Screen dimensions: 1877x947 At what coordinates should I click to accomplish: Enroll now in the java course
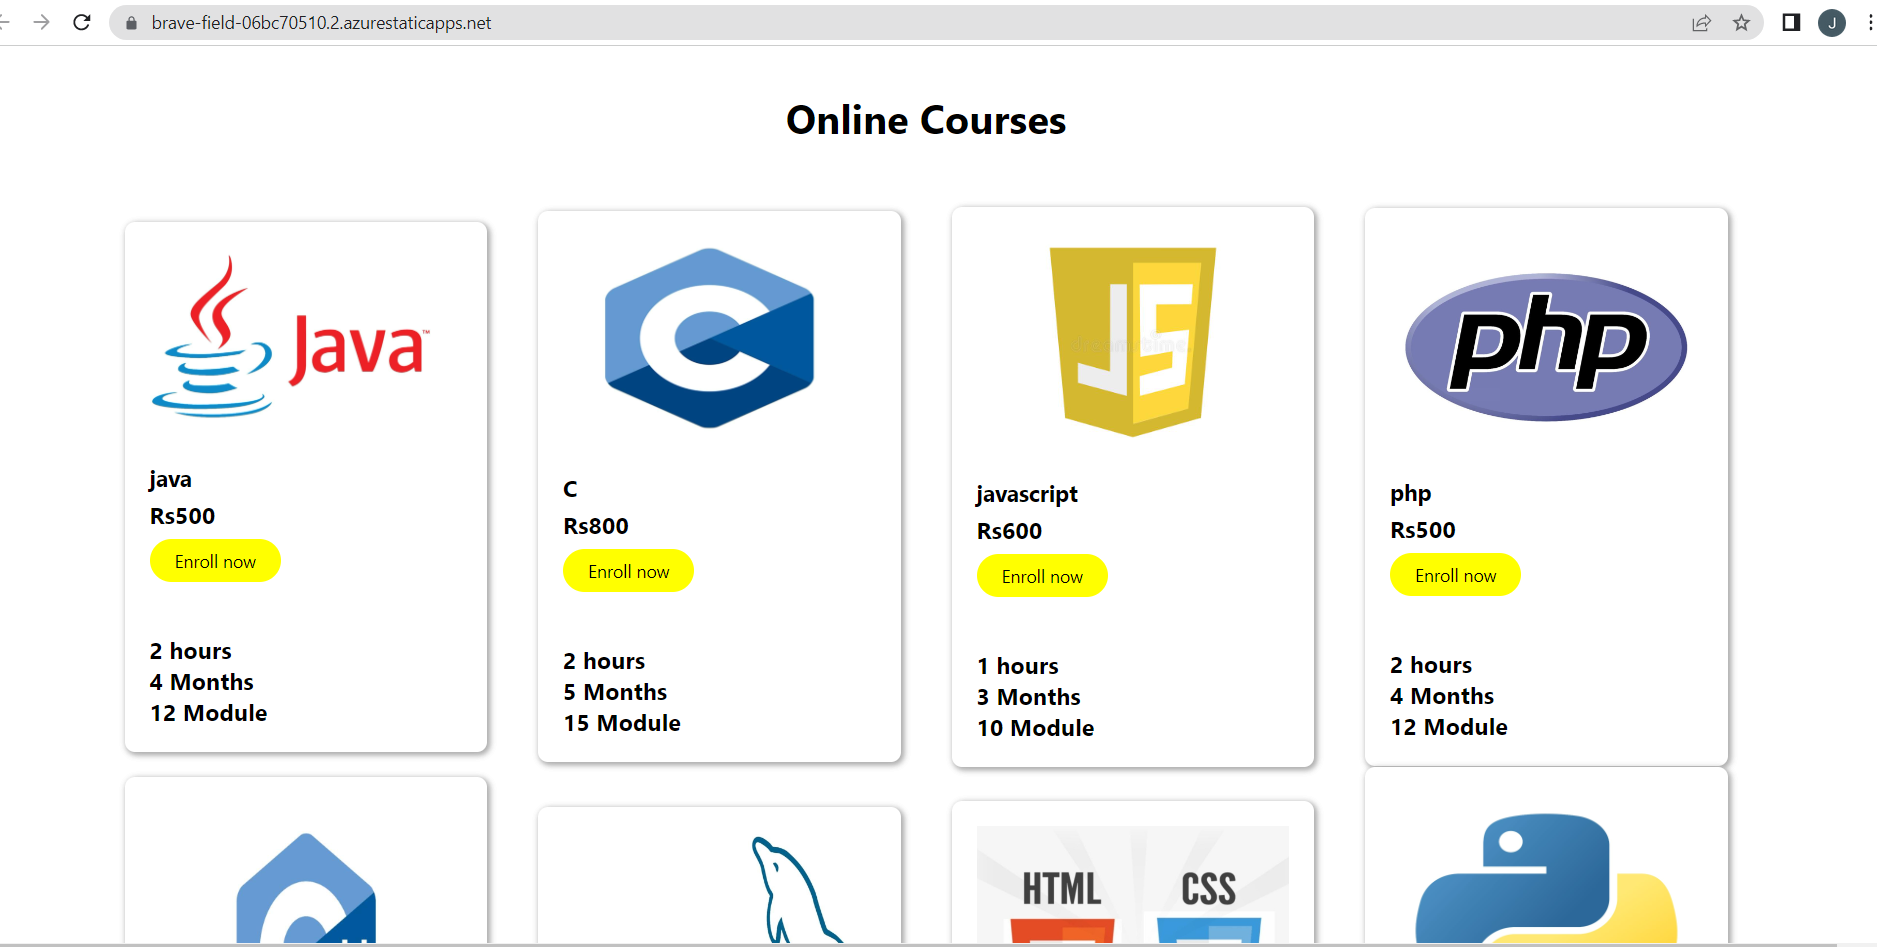[x=215, y=561]
